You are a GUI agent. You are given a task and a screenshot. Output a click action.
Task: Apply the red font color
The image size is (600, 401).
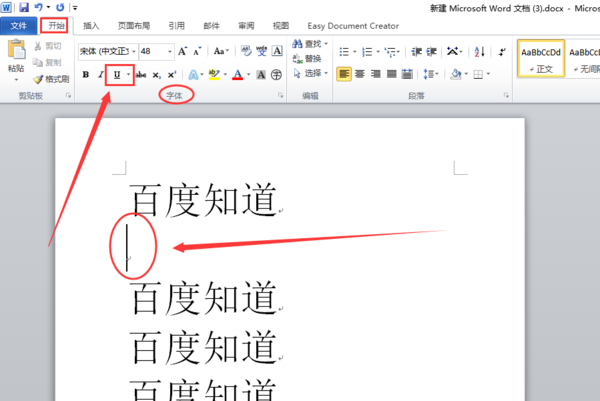pyautogui.click(x=238, y=75)
